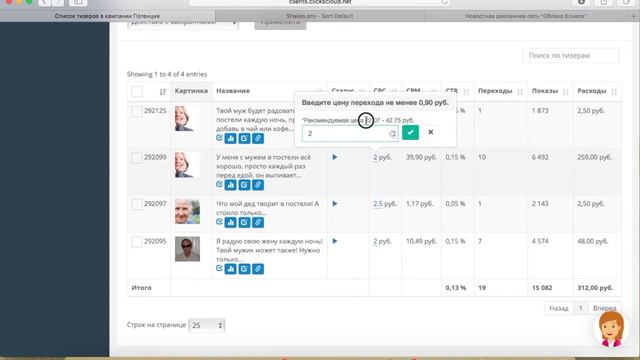Click chain link icon for teaser 292097
Image resolution: width=640 pixels, height=360 pixels.
click(x=258, y=222)
